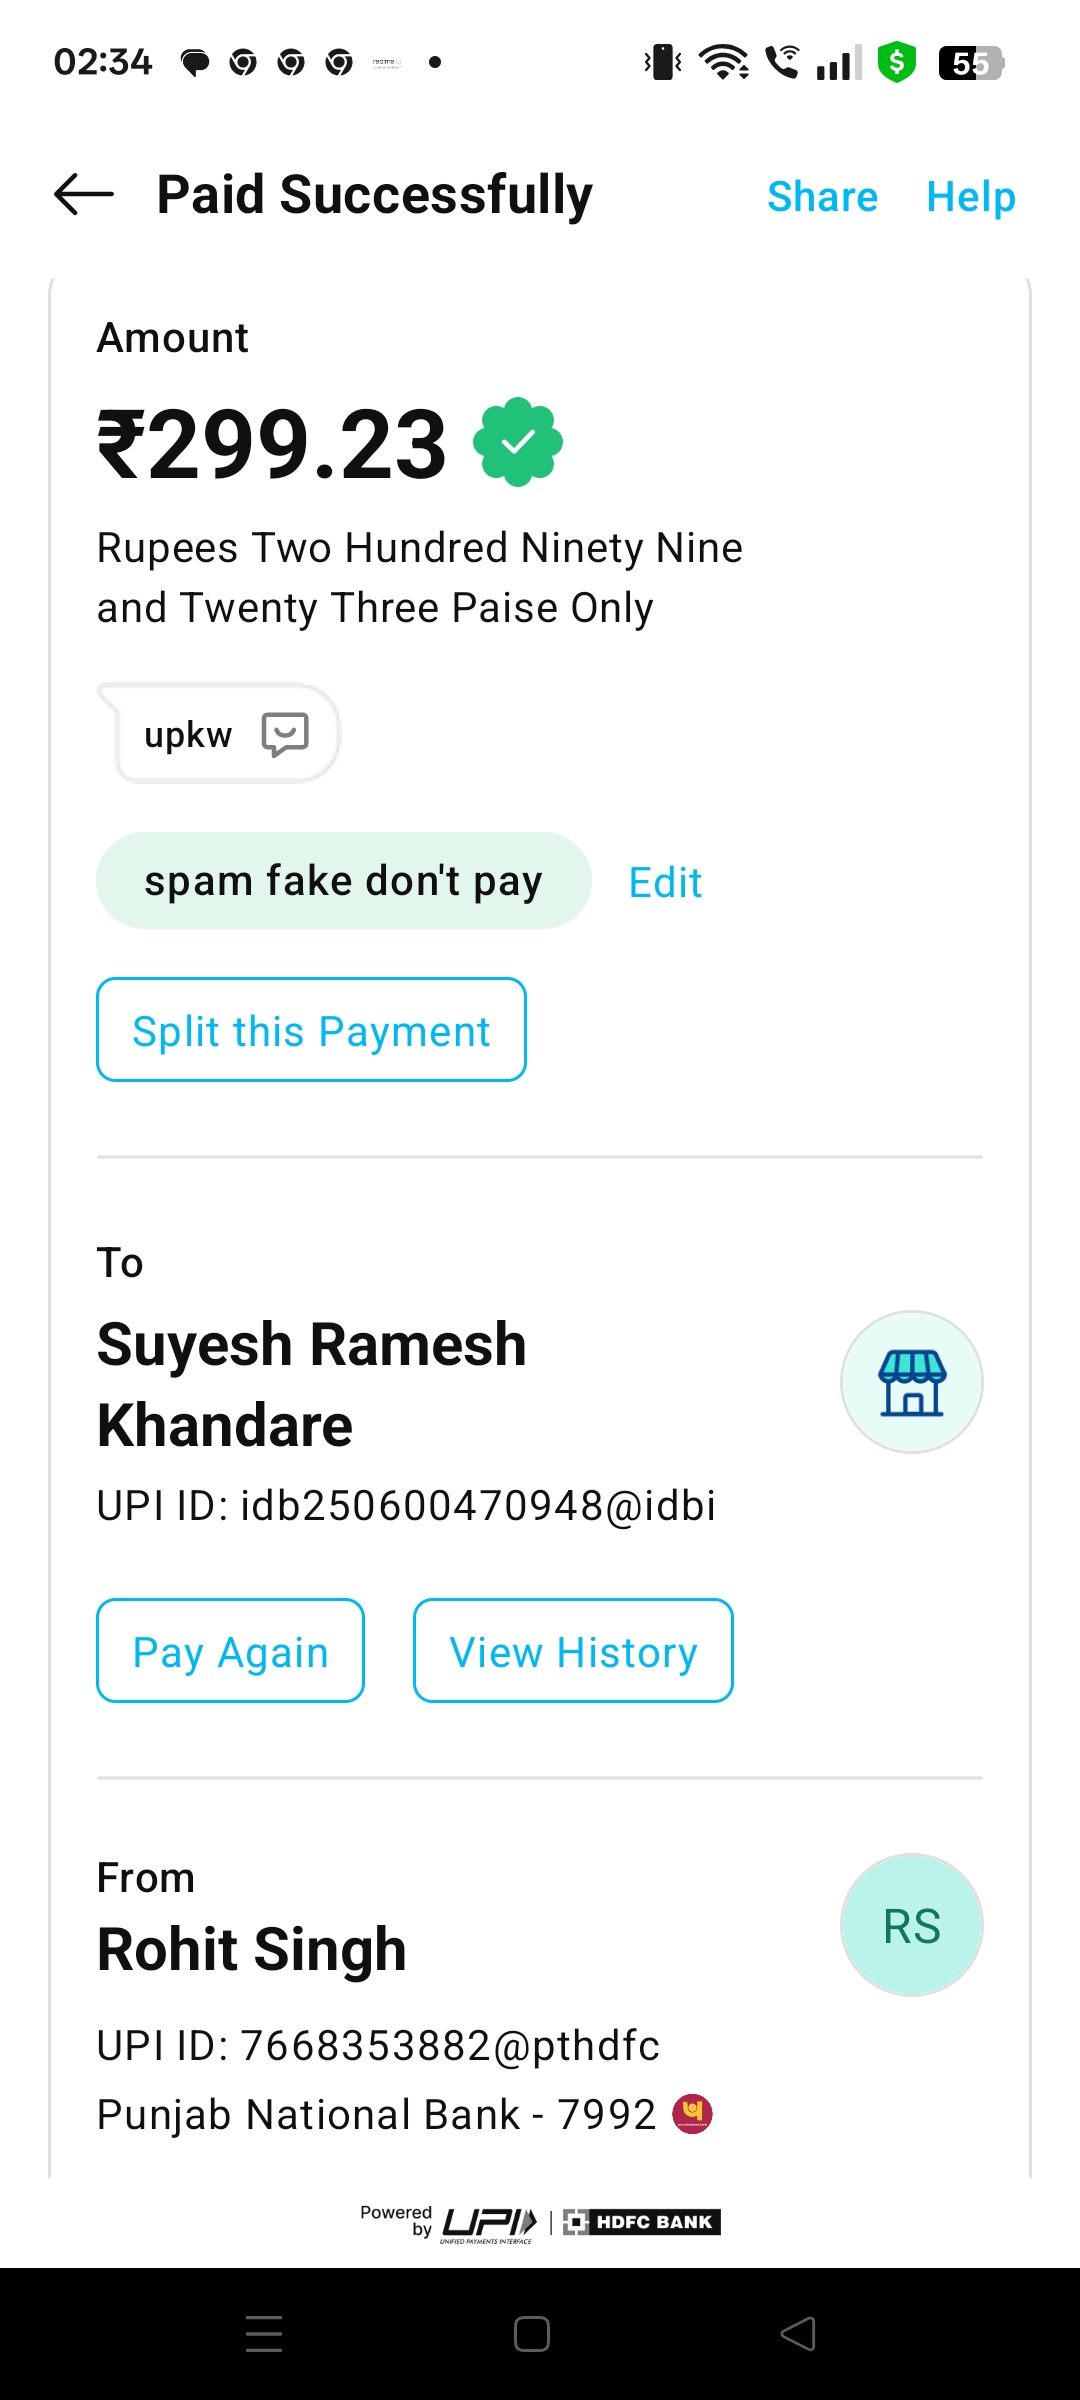Tap the green verified checkmark badge
The image size is (1080, 2400).
tap(518, 442)
